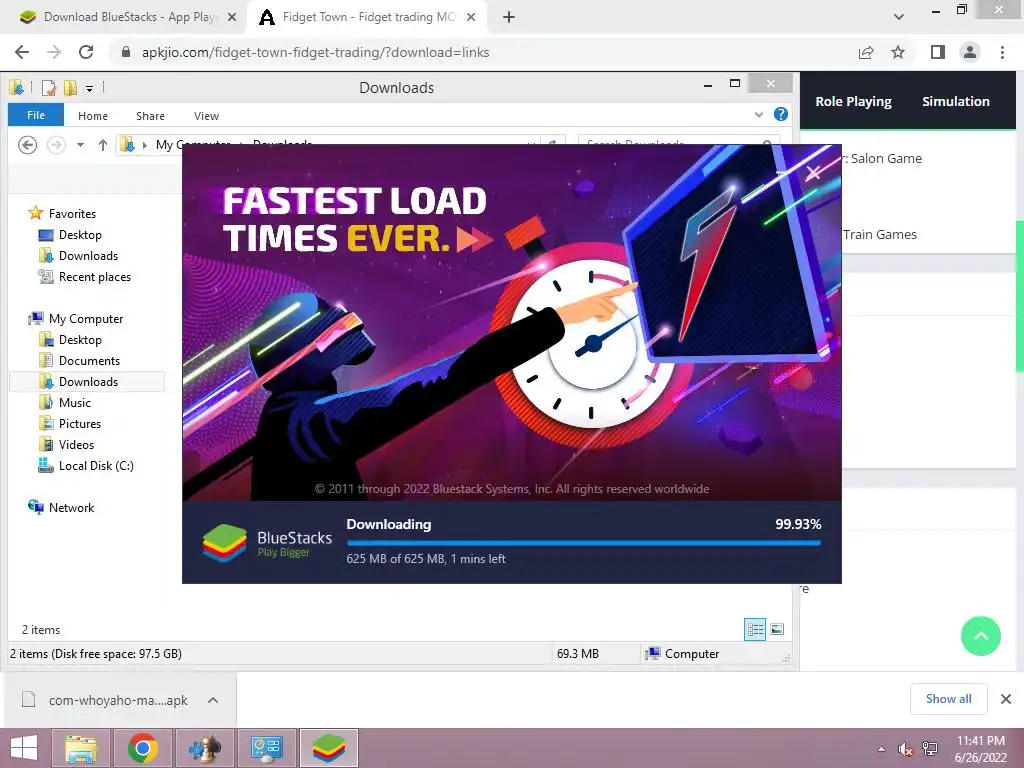Open a new Chrome tab with plus icon

(509, 17)
